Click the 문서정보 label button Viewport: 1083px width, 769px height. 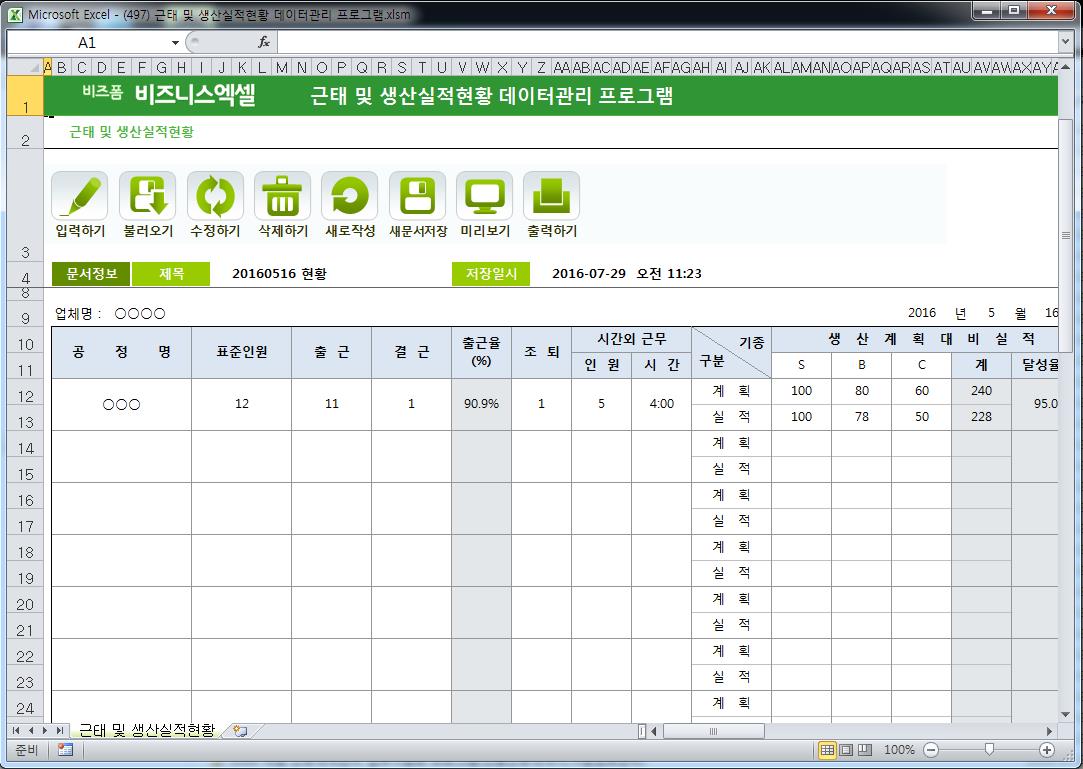(91, 274)
